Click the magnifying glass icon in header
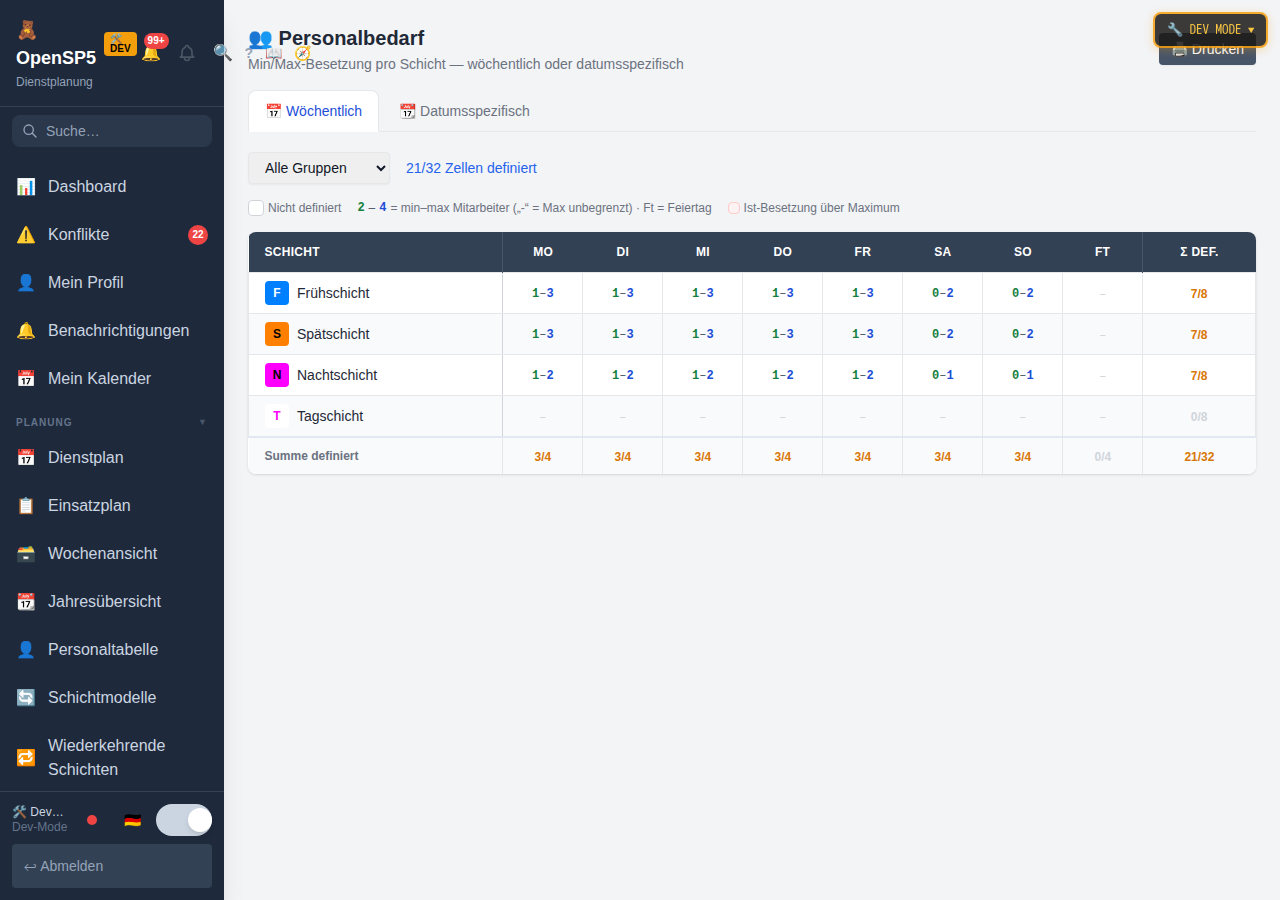This screenshot has height=900, width=1280. click(223, 52)
